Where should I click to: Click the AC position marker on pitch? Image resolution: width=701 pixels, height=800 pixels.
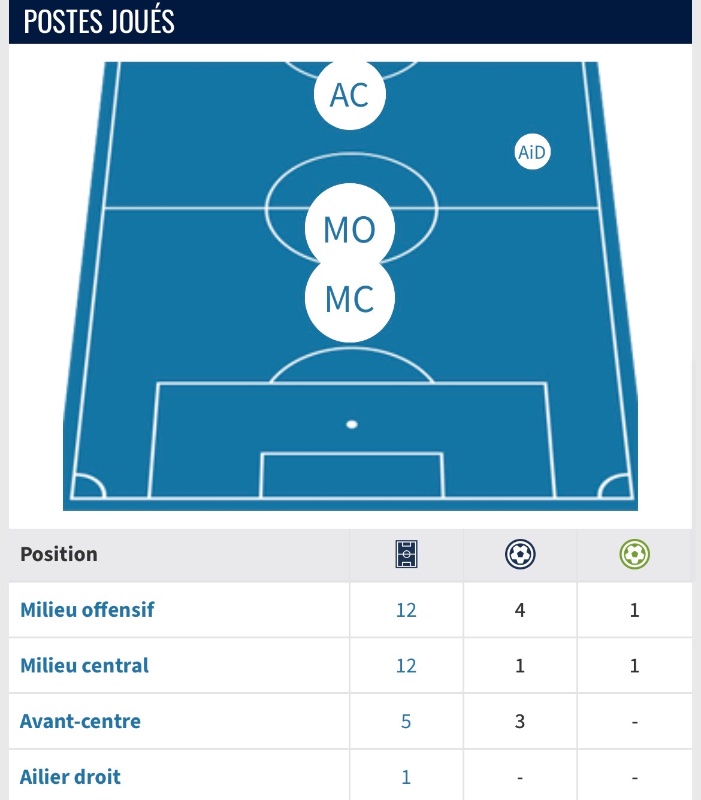coord(349,94)
